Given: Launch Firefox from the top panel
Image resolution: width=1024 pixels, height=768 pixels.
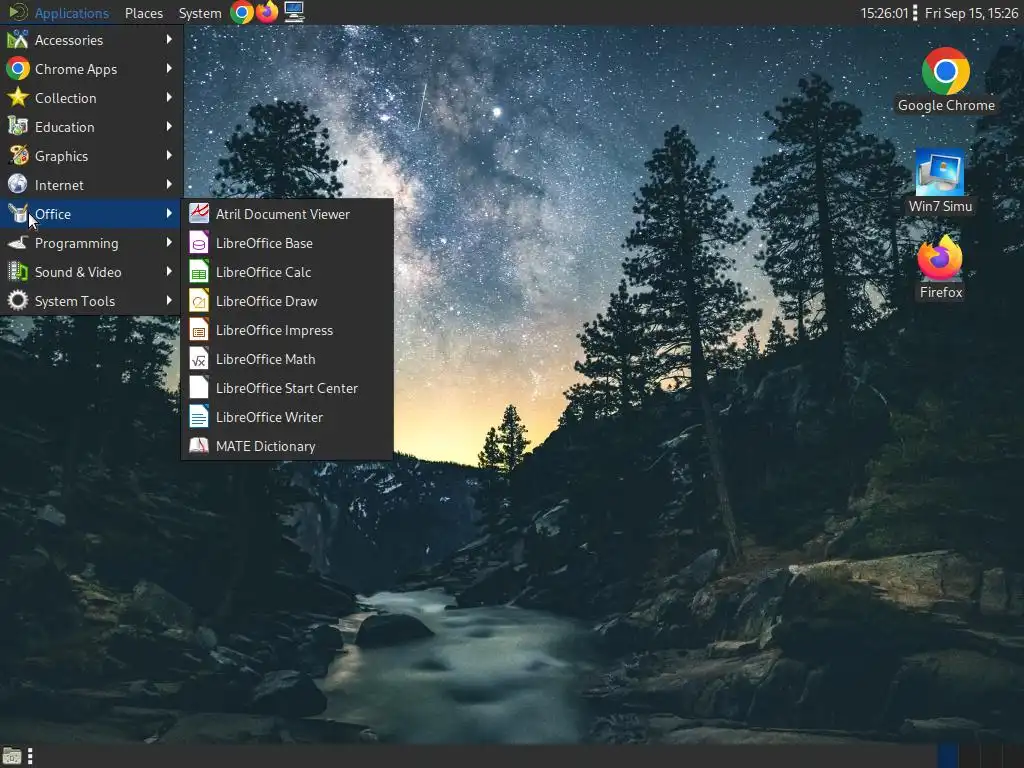Looking at the screenshot, I should point(267,12).
